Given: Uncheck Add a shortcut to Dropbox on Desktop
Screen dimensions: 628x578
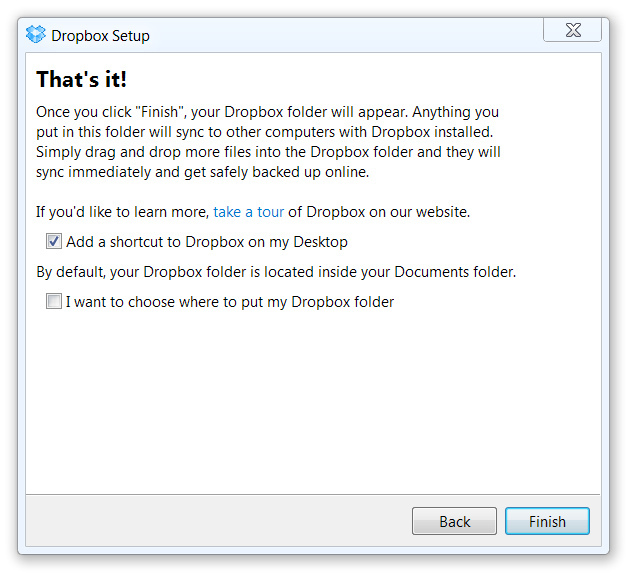Looking at the screenshot, I should tap(54, 242).
